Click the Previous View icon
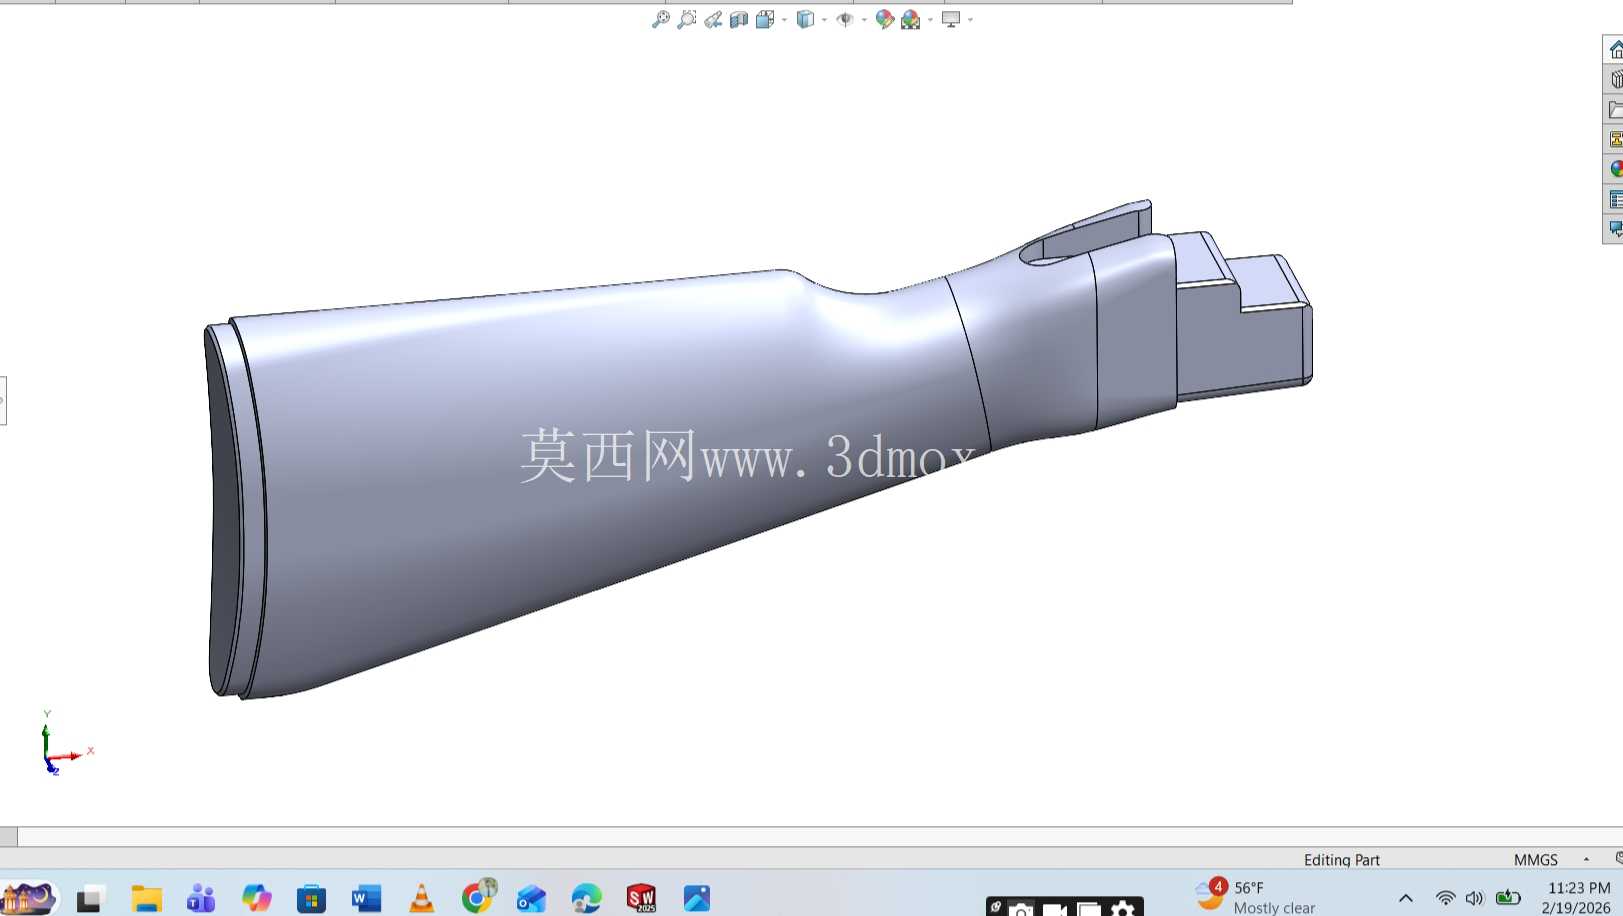 (x=713, y=19)
